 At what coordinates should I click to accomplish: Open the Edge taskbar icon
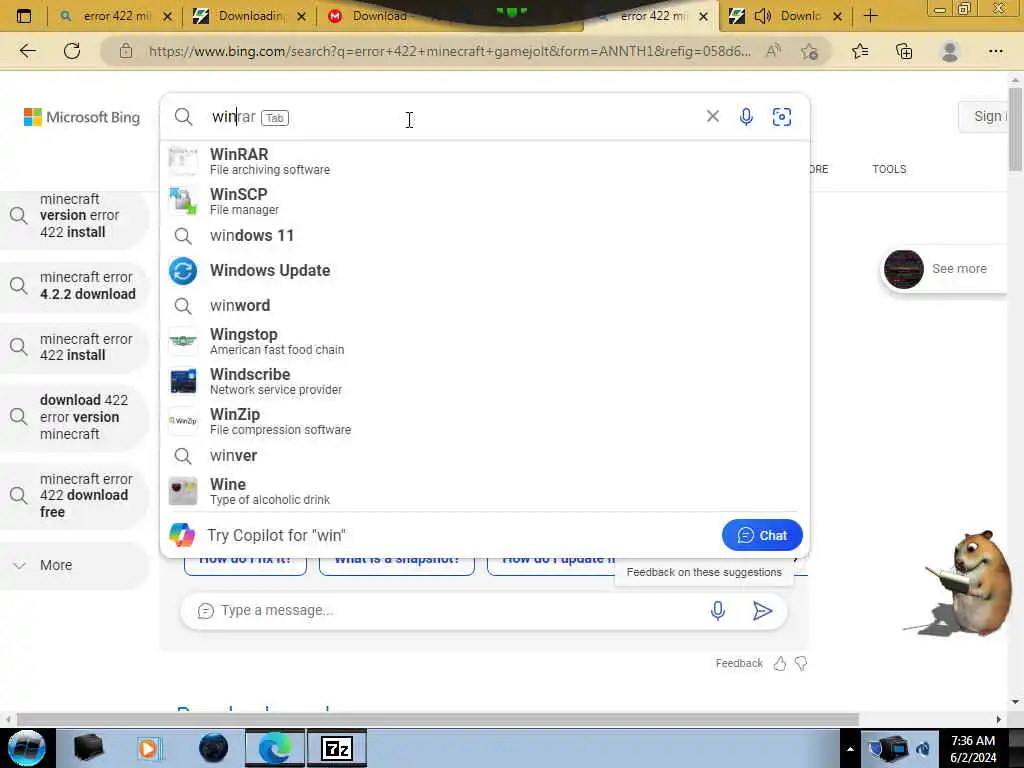[274, 748]
